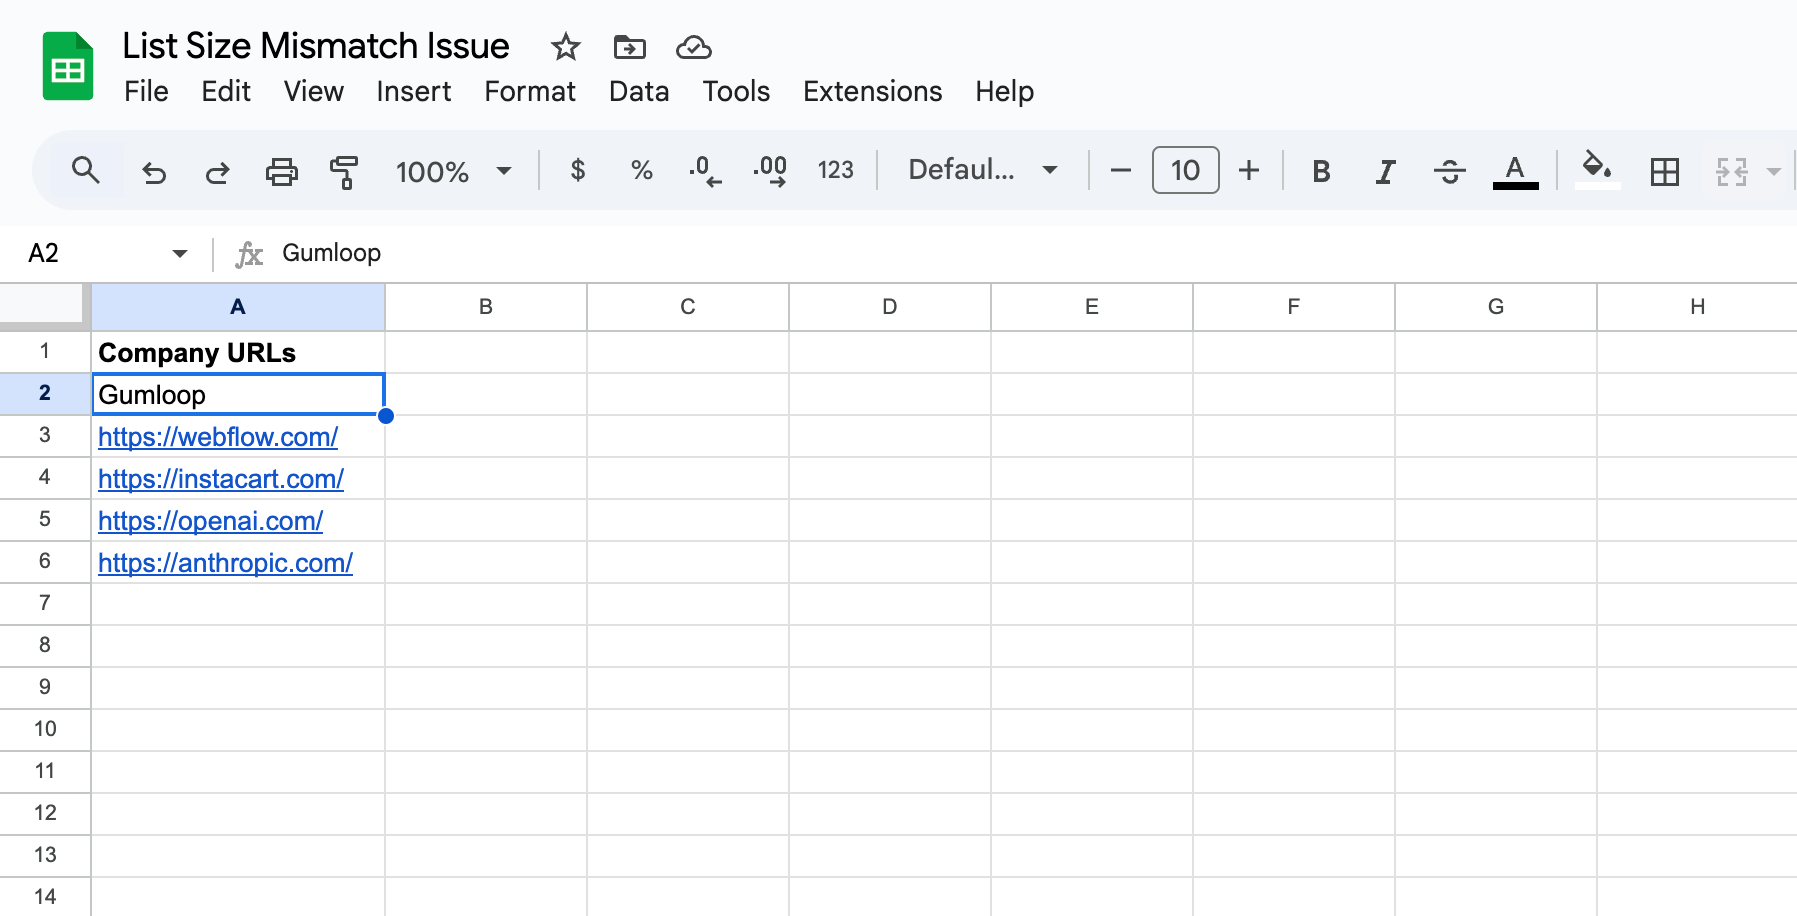Viewport: 1797px width, 916px height.
Task: Decrease decimal places
Action: [705, 171]
